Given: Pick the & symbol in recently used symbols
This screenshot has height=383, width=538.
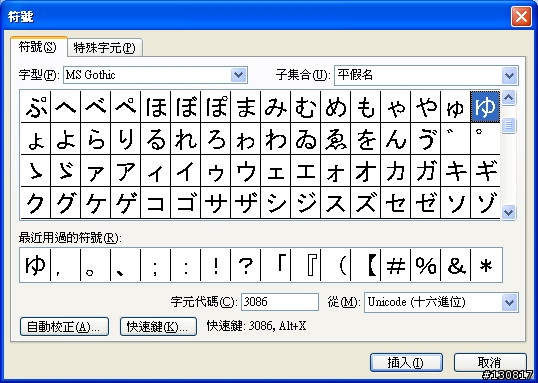Looking at the screenshot, I should pos(455,265).
